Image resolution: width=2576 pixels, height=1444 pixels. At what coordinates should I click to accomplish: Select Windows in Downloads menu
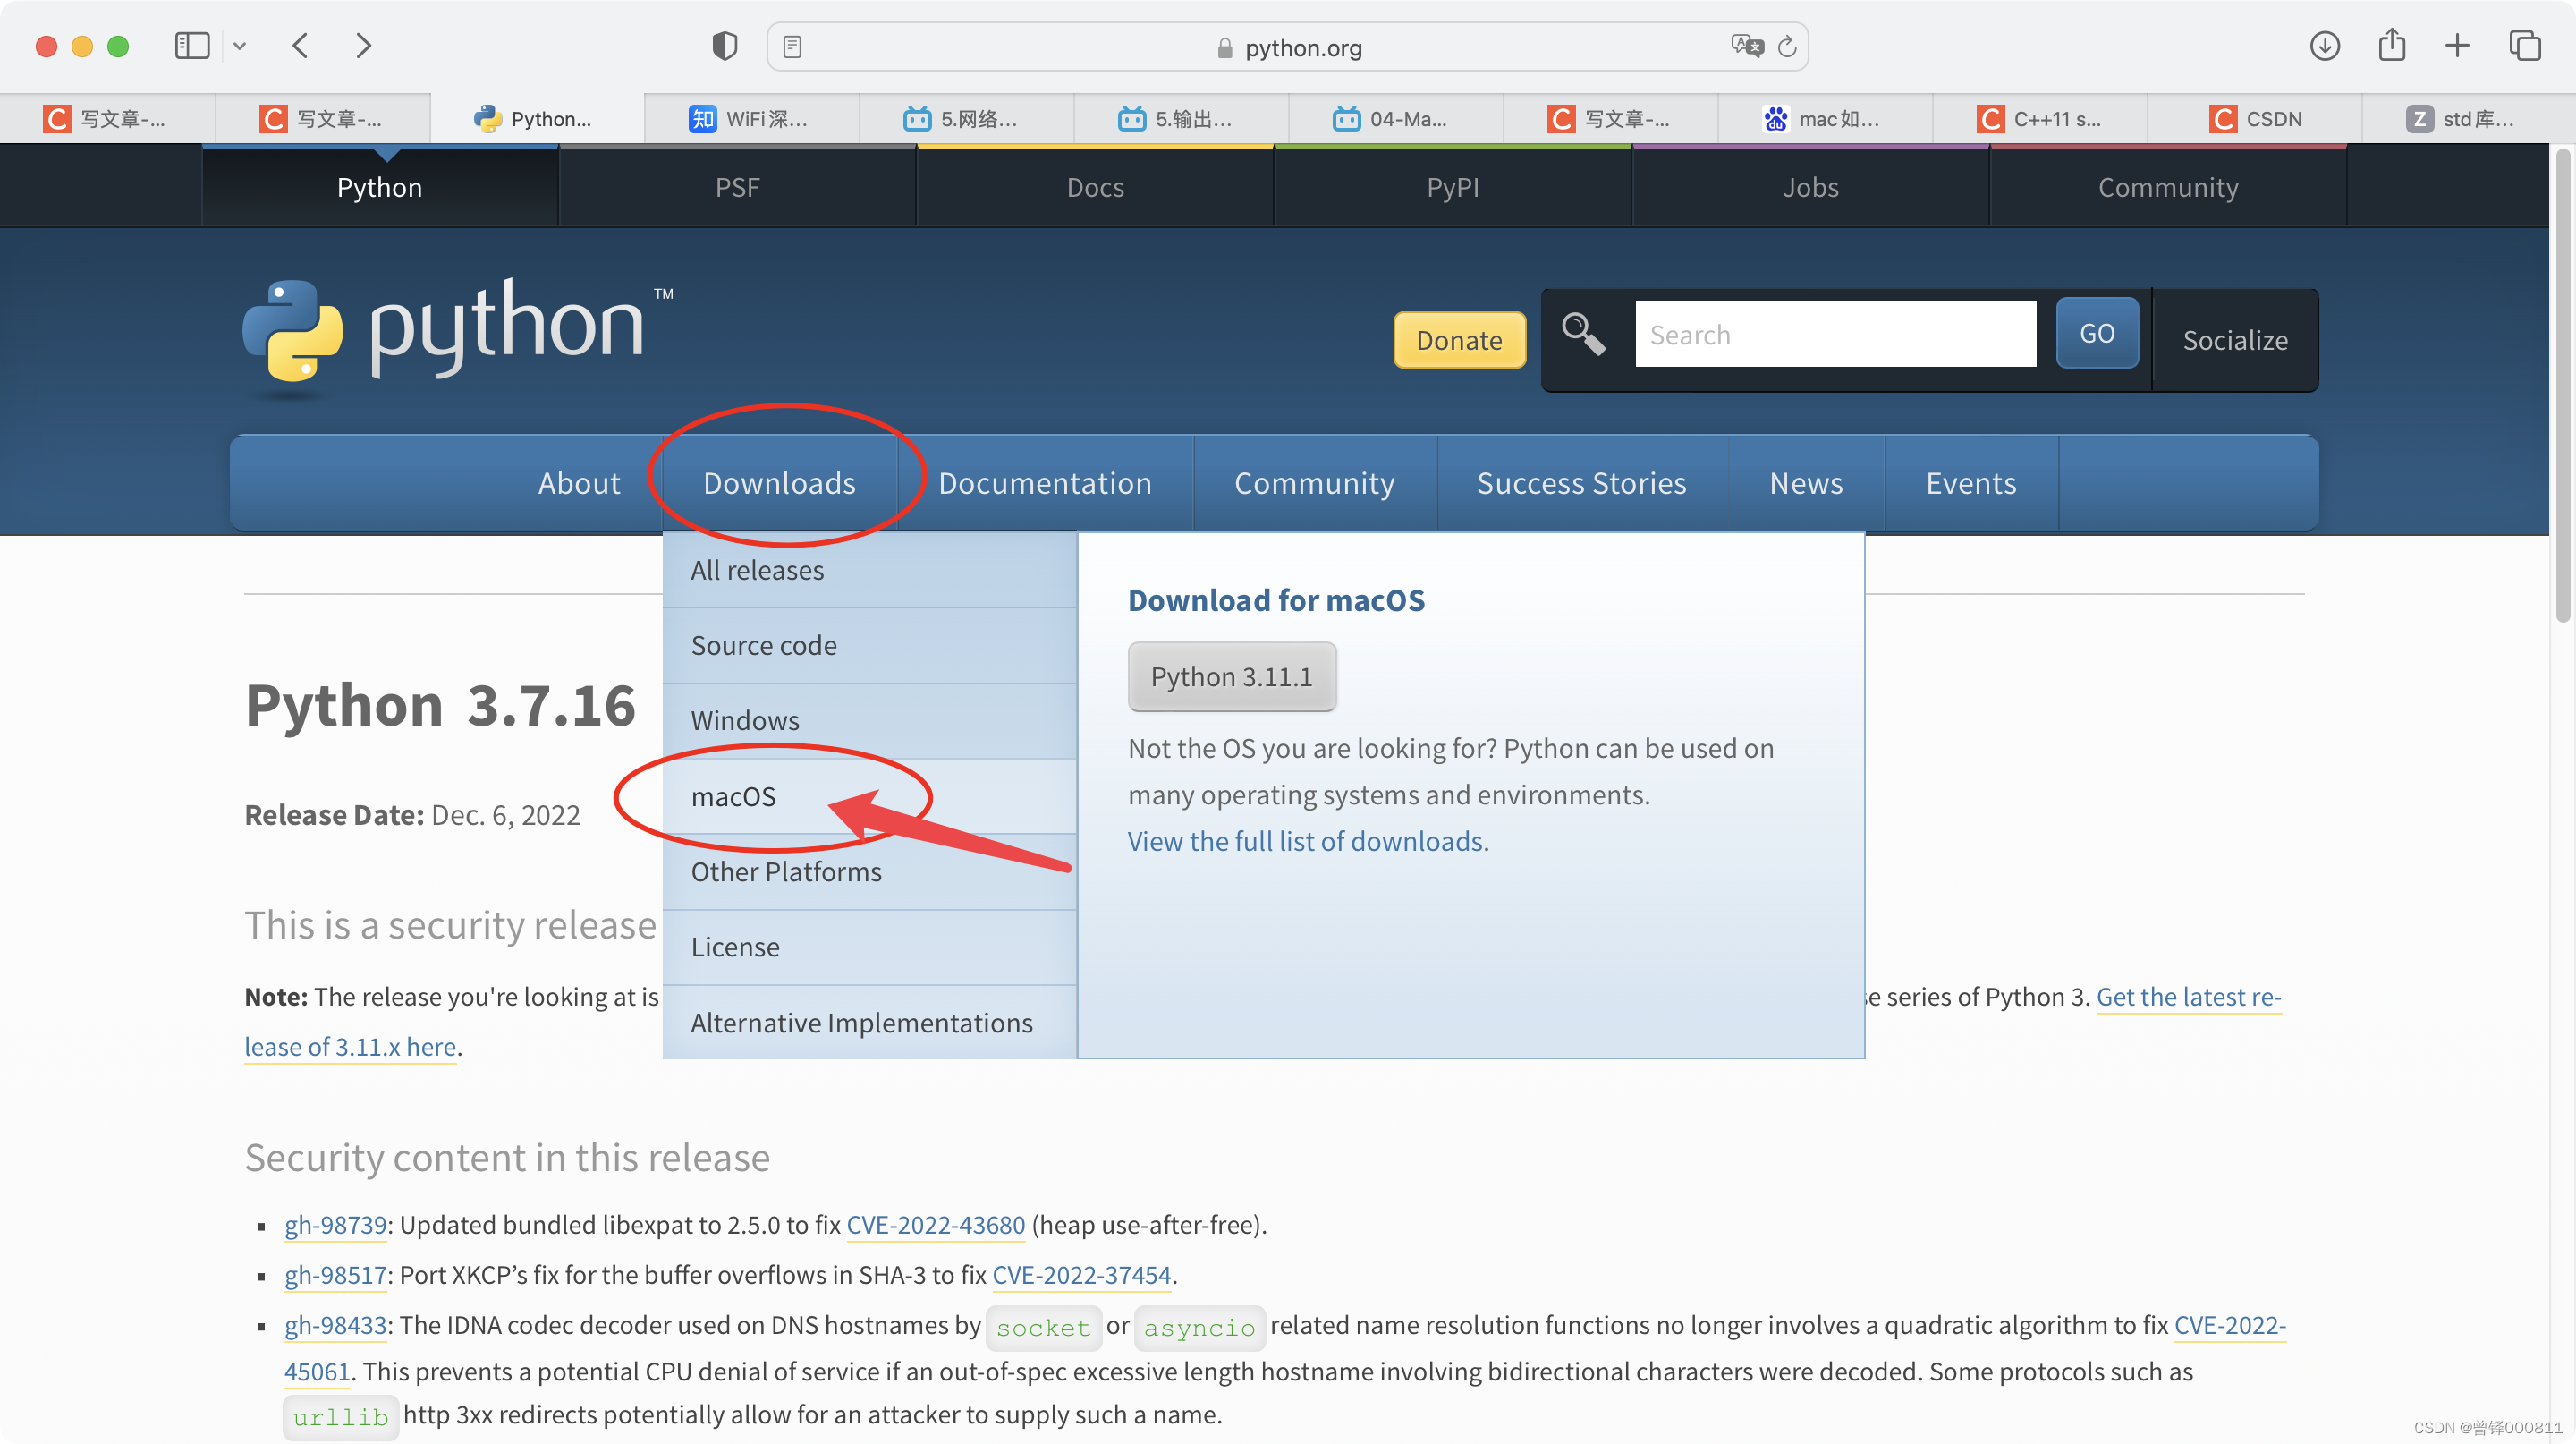click(869, 720)
